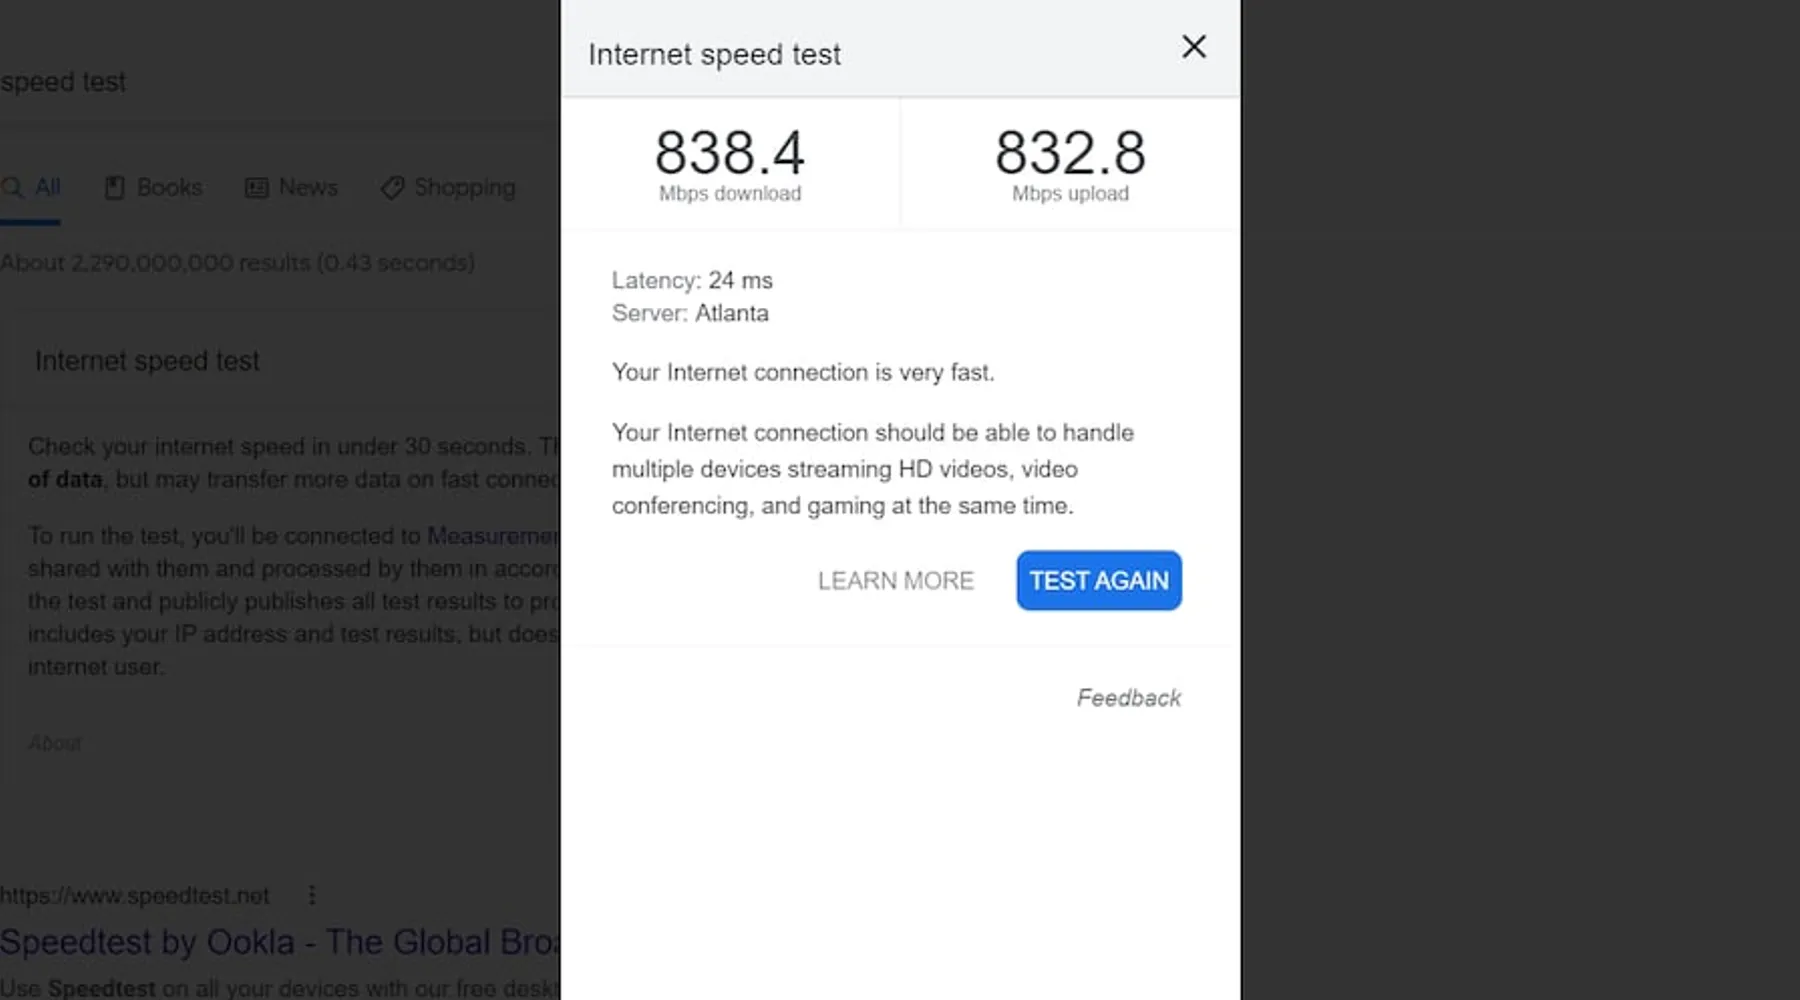Click the TEST AGAIN button
This screenshot has width=1800, height=1000.
click(x=1099, y=580)
